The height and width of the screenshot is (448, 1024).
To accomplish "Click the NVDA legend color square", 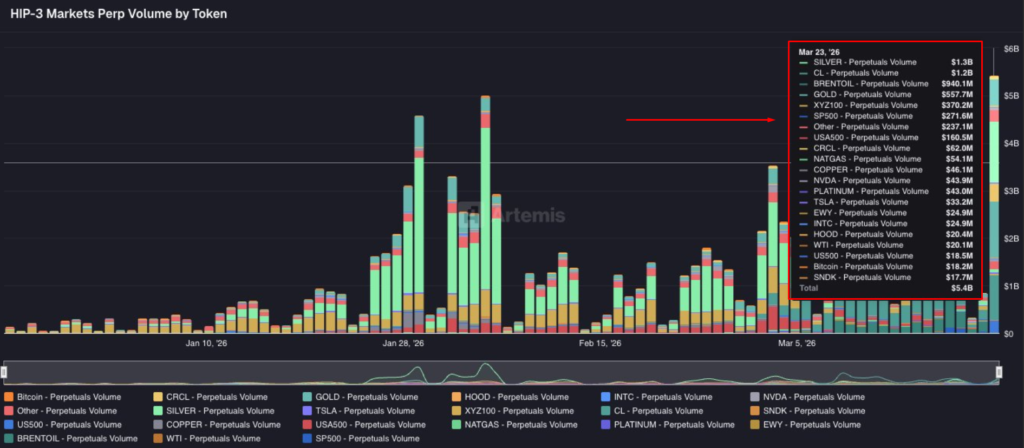I will click(754, 397).
